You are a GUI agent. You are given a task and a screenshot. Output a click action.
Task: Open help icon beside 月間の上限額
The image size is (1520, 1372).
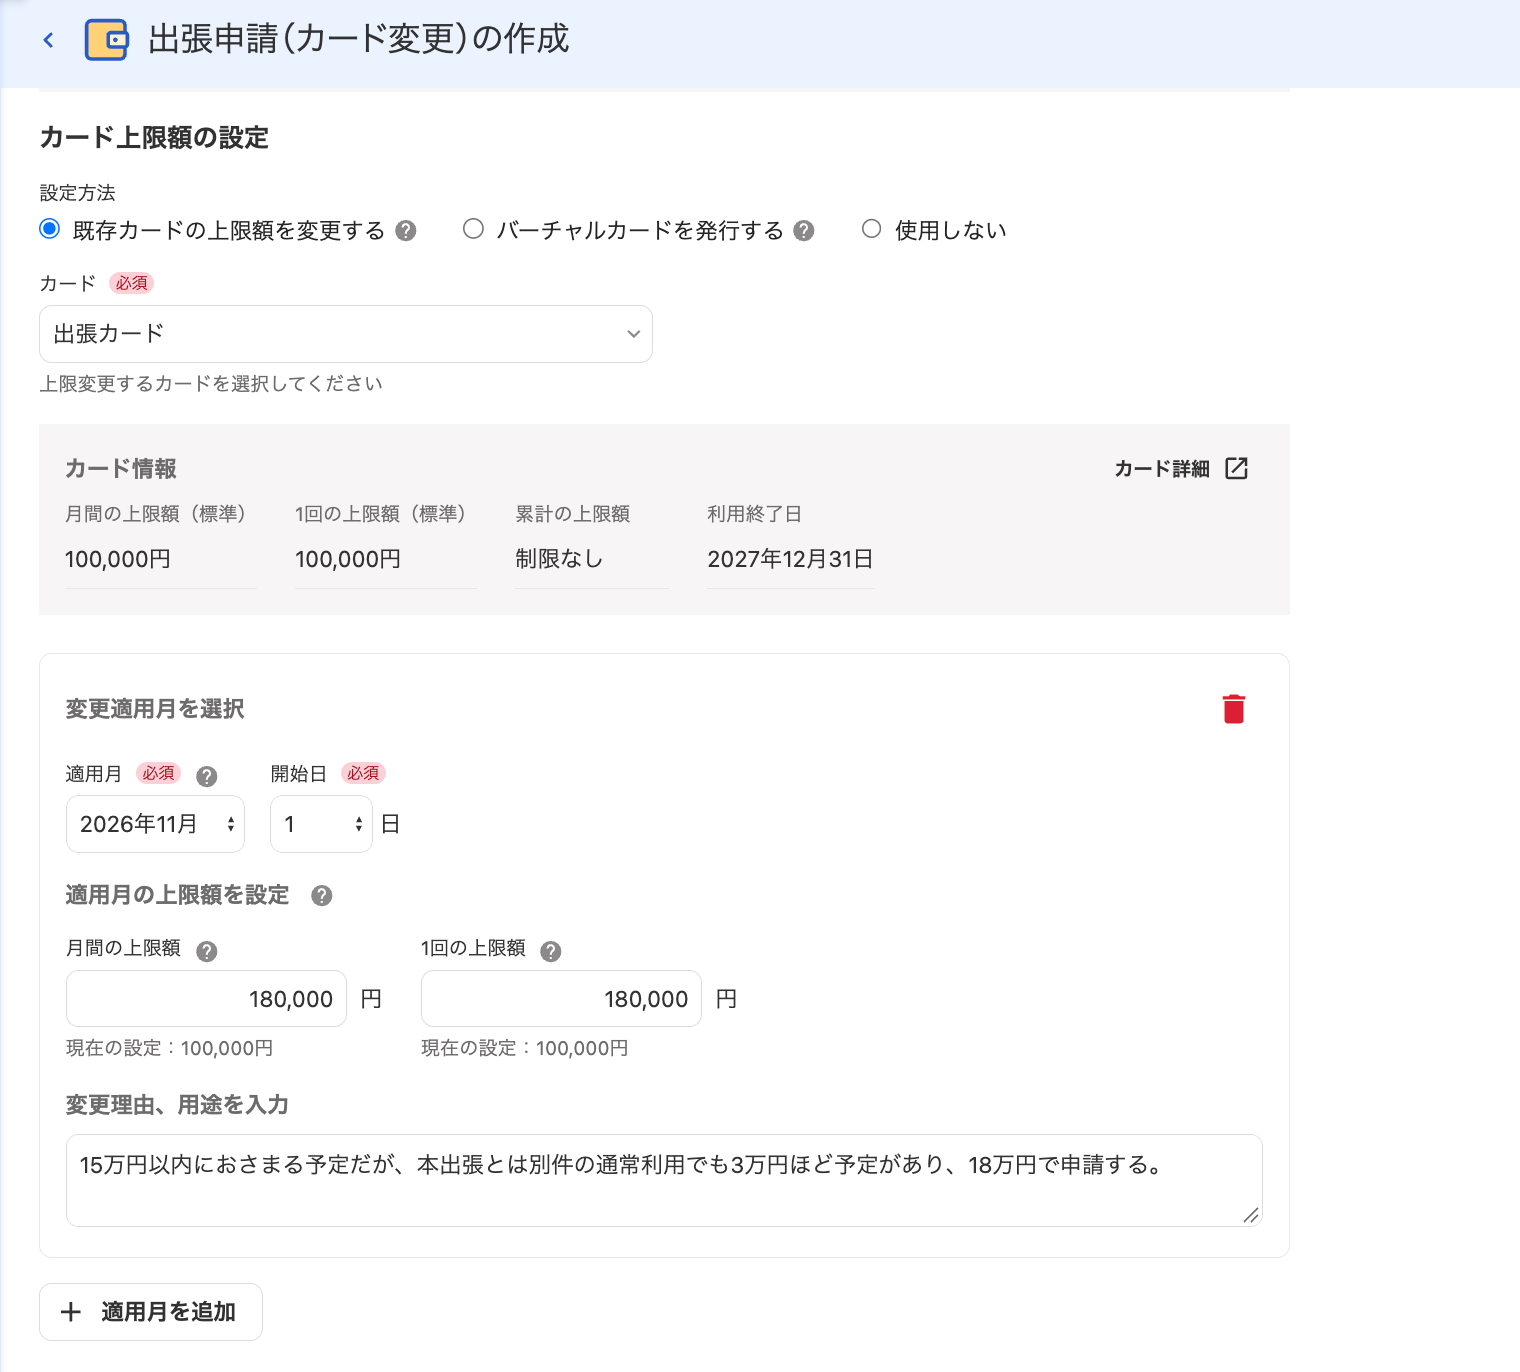[207, 951]
